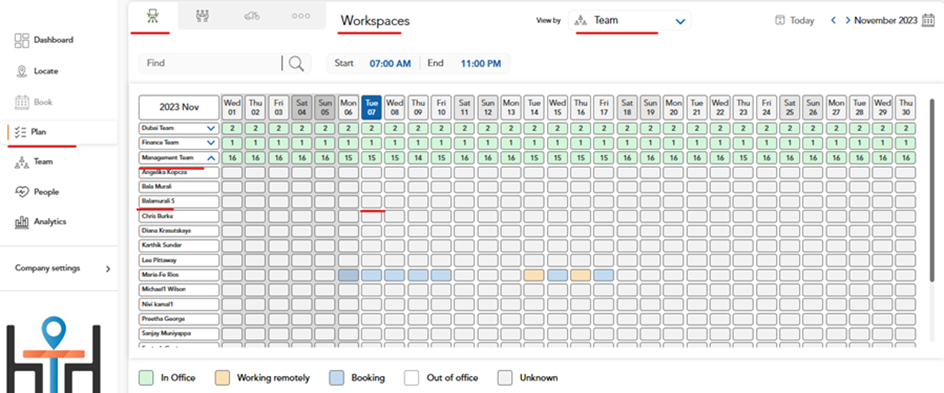Advance to the next month arrow
The height and width of the screenshot is (393, 944).
[848, 20]
